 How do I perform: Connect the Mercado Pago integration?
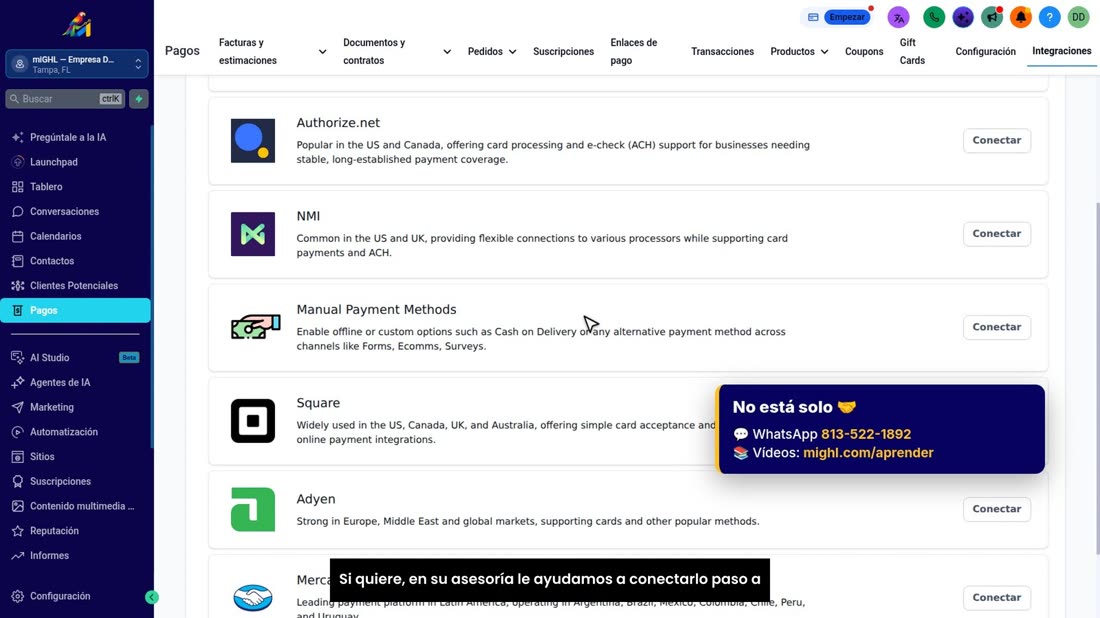point(996,598)
